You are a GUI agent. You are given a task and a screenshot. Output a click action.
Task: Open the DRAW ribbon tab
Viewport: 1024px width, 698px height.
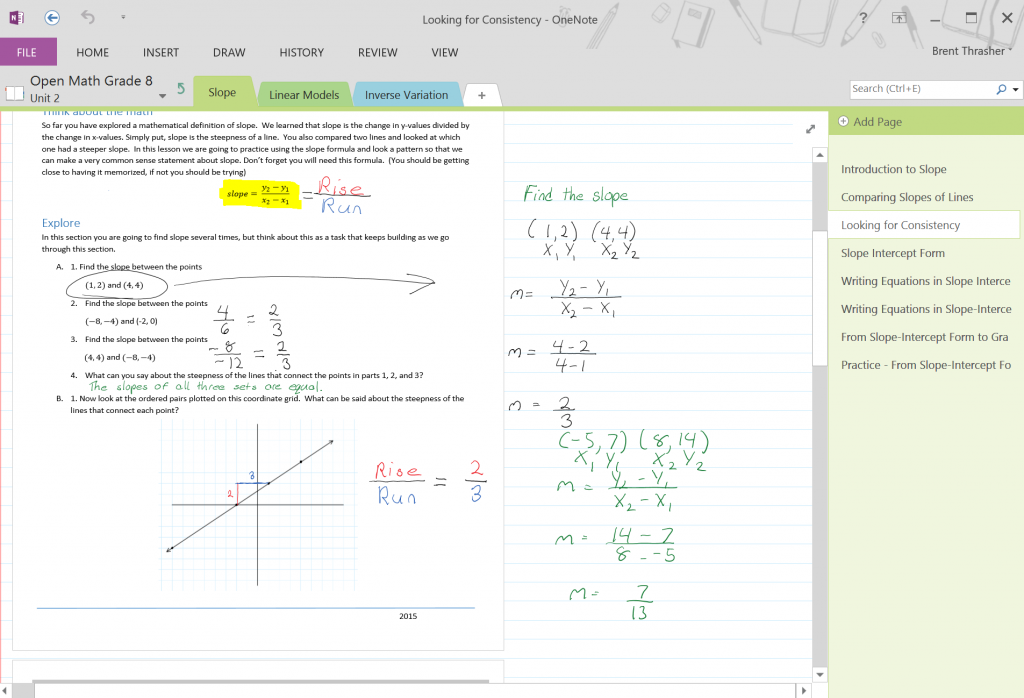tap(229, 52)
